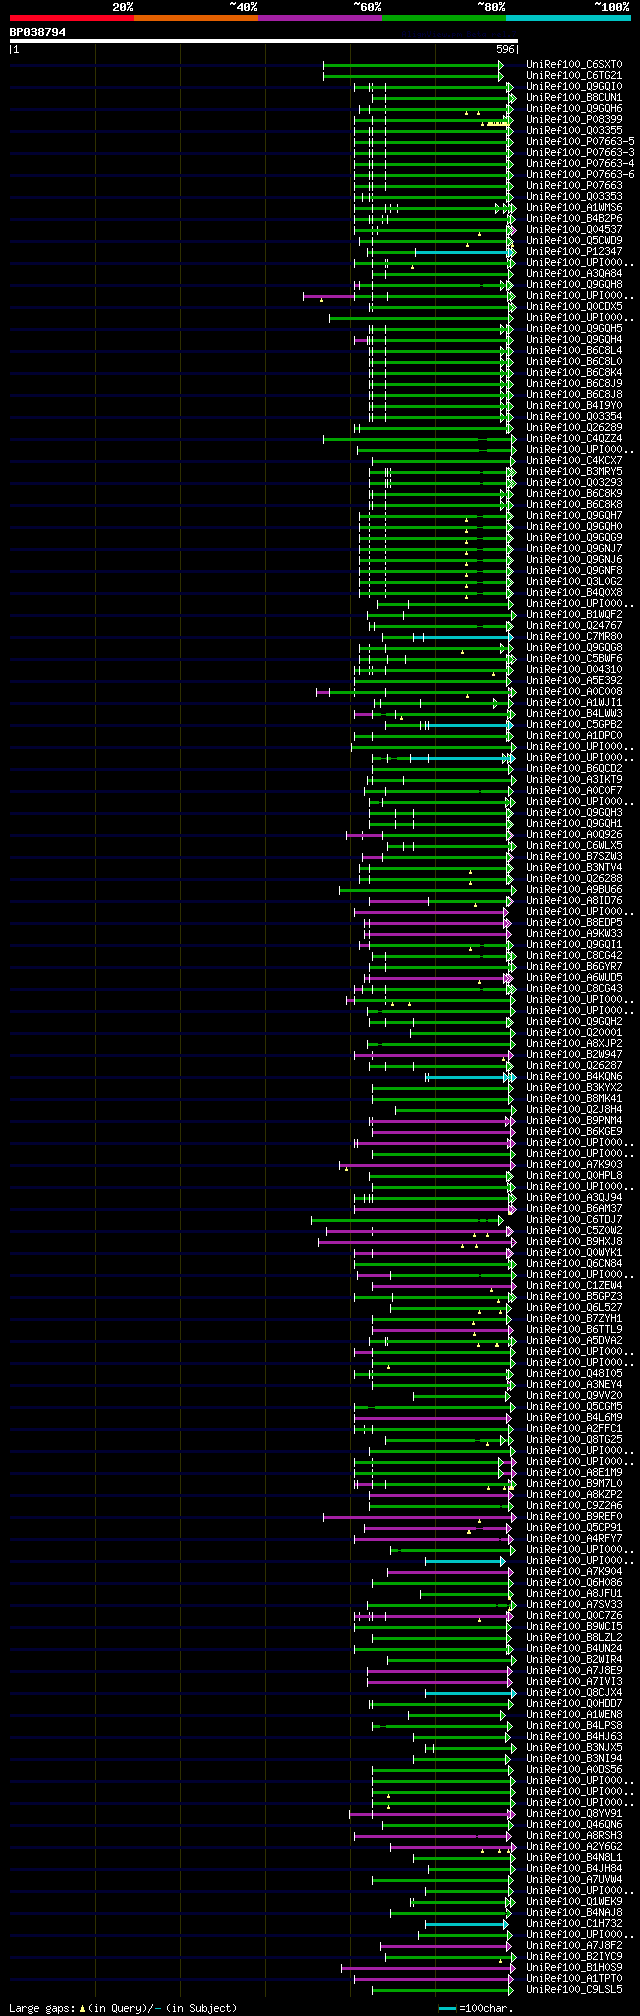Click the UniRef100_P07663-6 isoform label
The height and width of the screenshot is (2016, 640).
tap(580, 175)
